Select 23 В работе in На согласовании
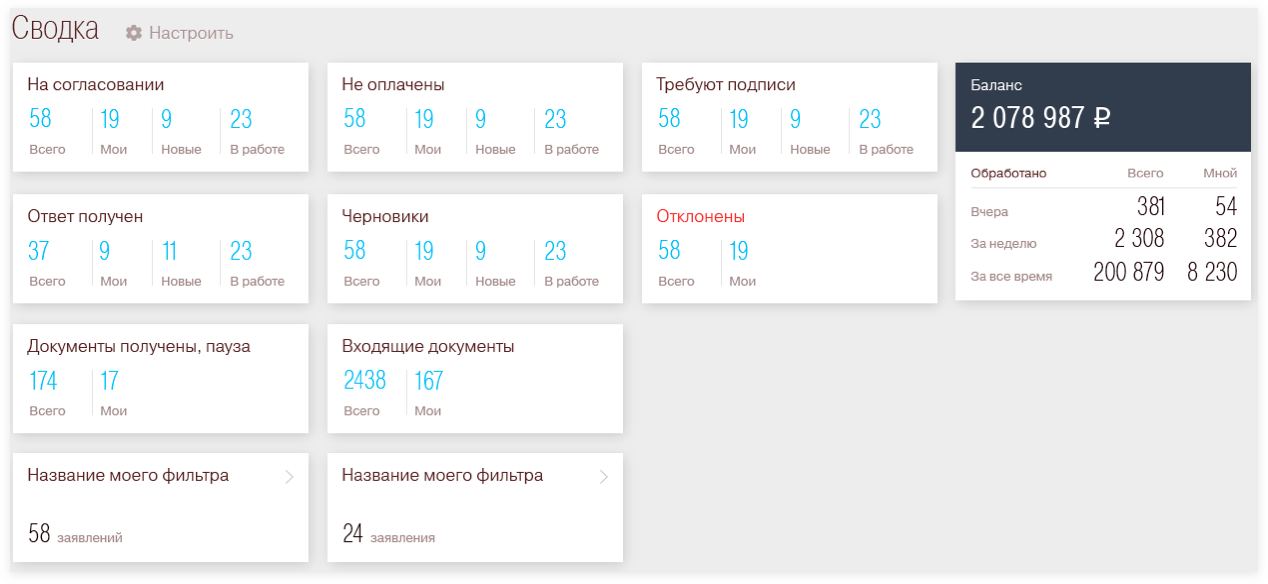The height and width of the screenshot is (584, 1268). 257,131
